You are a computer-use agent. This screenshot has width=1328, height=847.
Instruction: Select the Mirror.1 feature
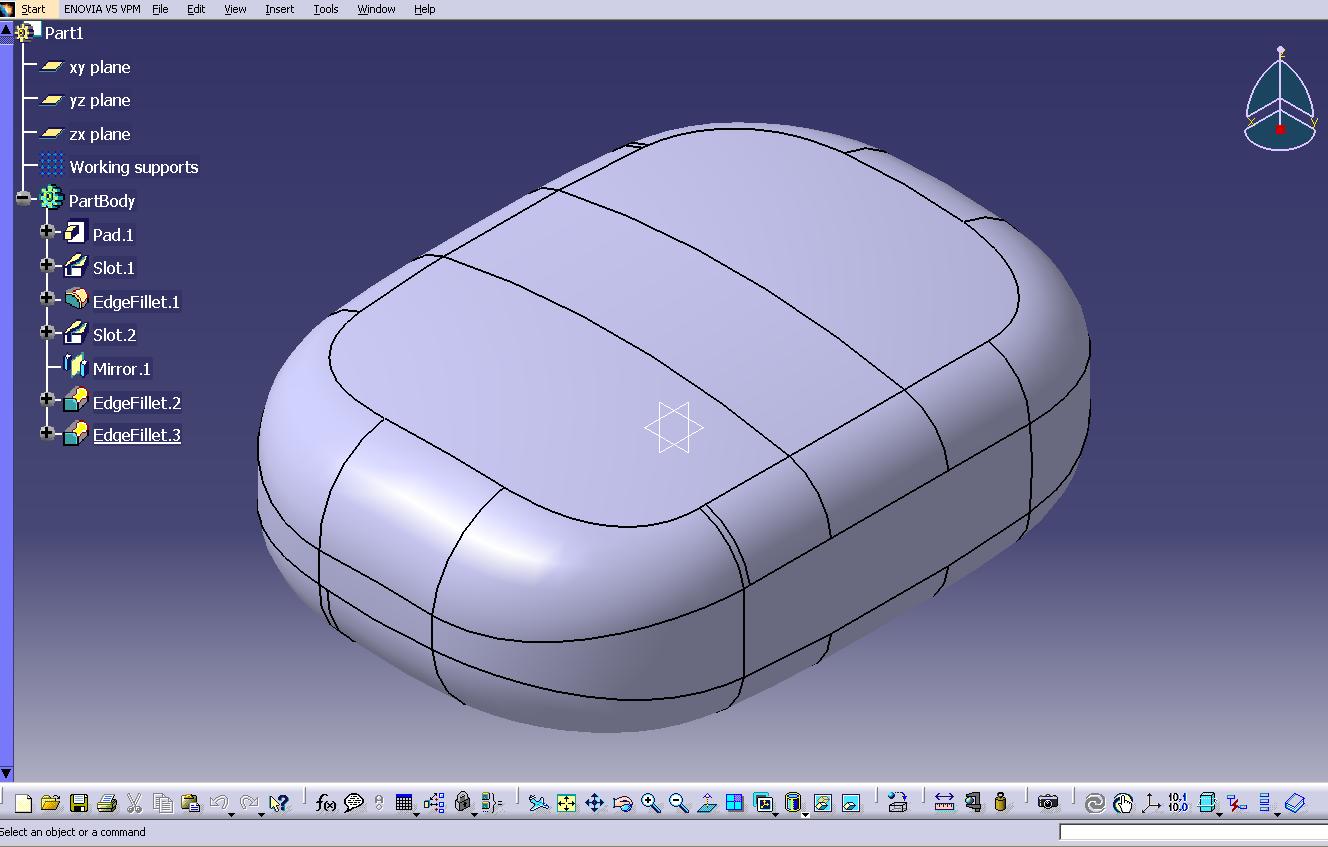[x=121, y=369]
